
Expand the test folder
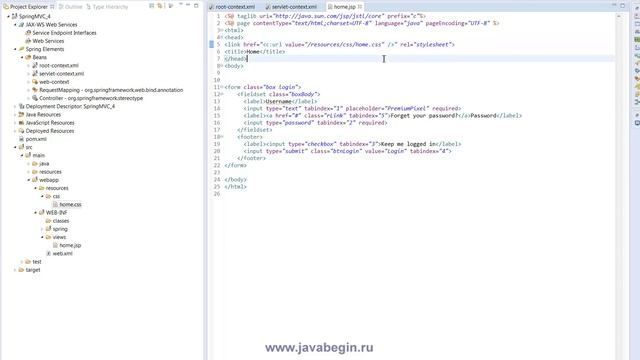click(22, 262)
